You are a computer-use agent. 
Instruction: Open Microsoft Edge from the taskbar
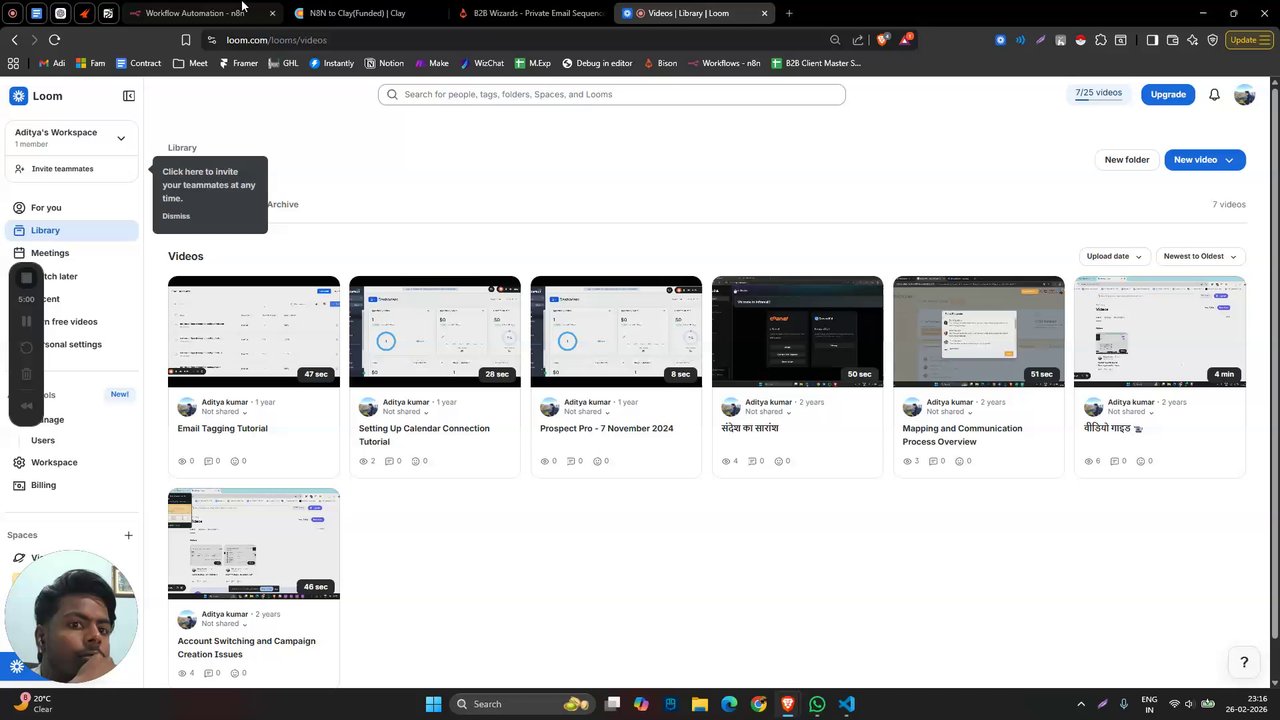tap(729, 704)
